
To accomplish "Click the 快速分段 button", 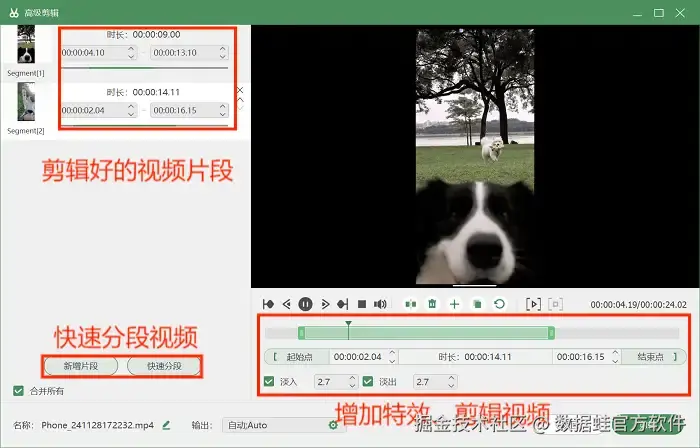I will (x=164, y=366).
